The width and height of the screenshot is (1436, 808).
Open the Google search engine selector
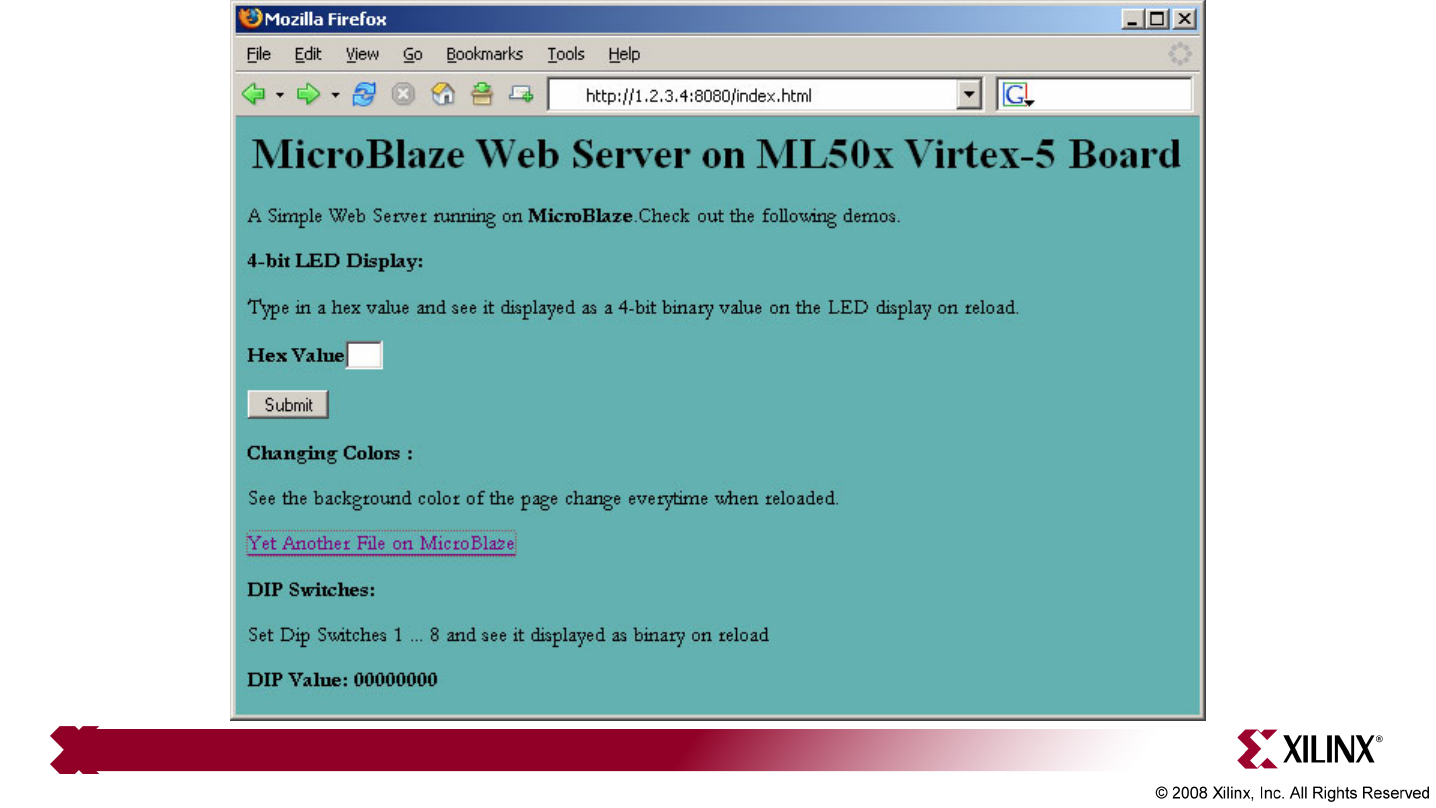click(x=1018, y=96)
